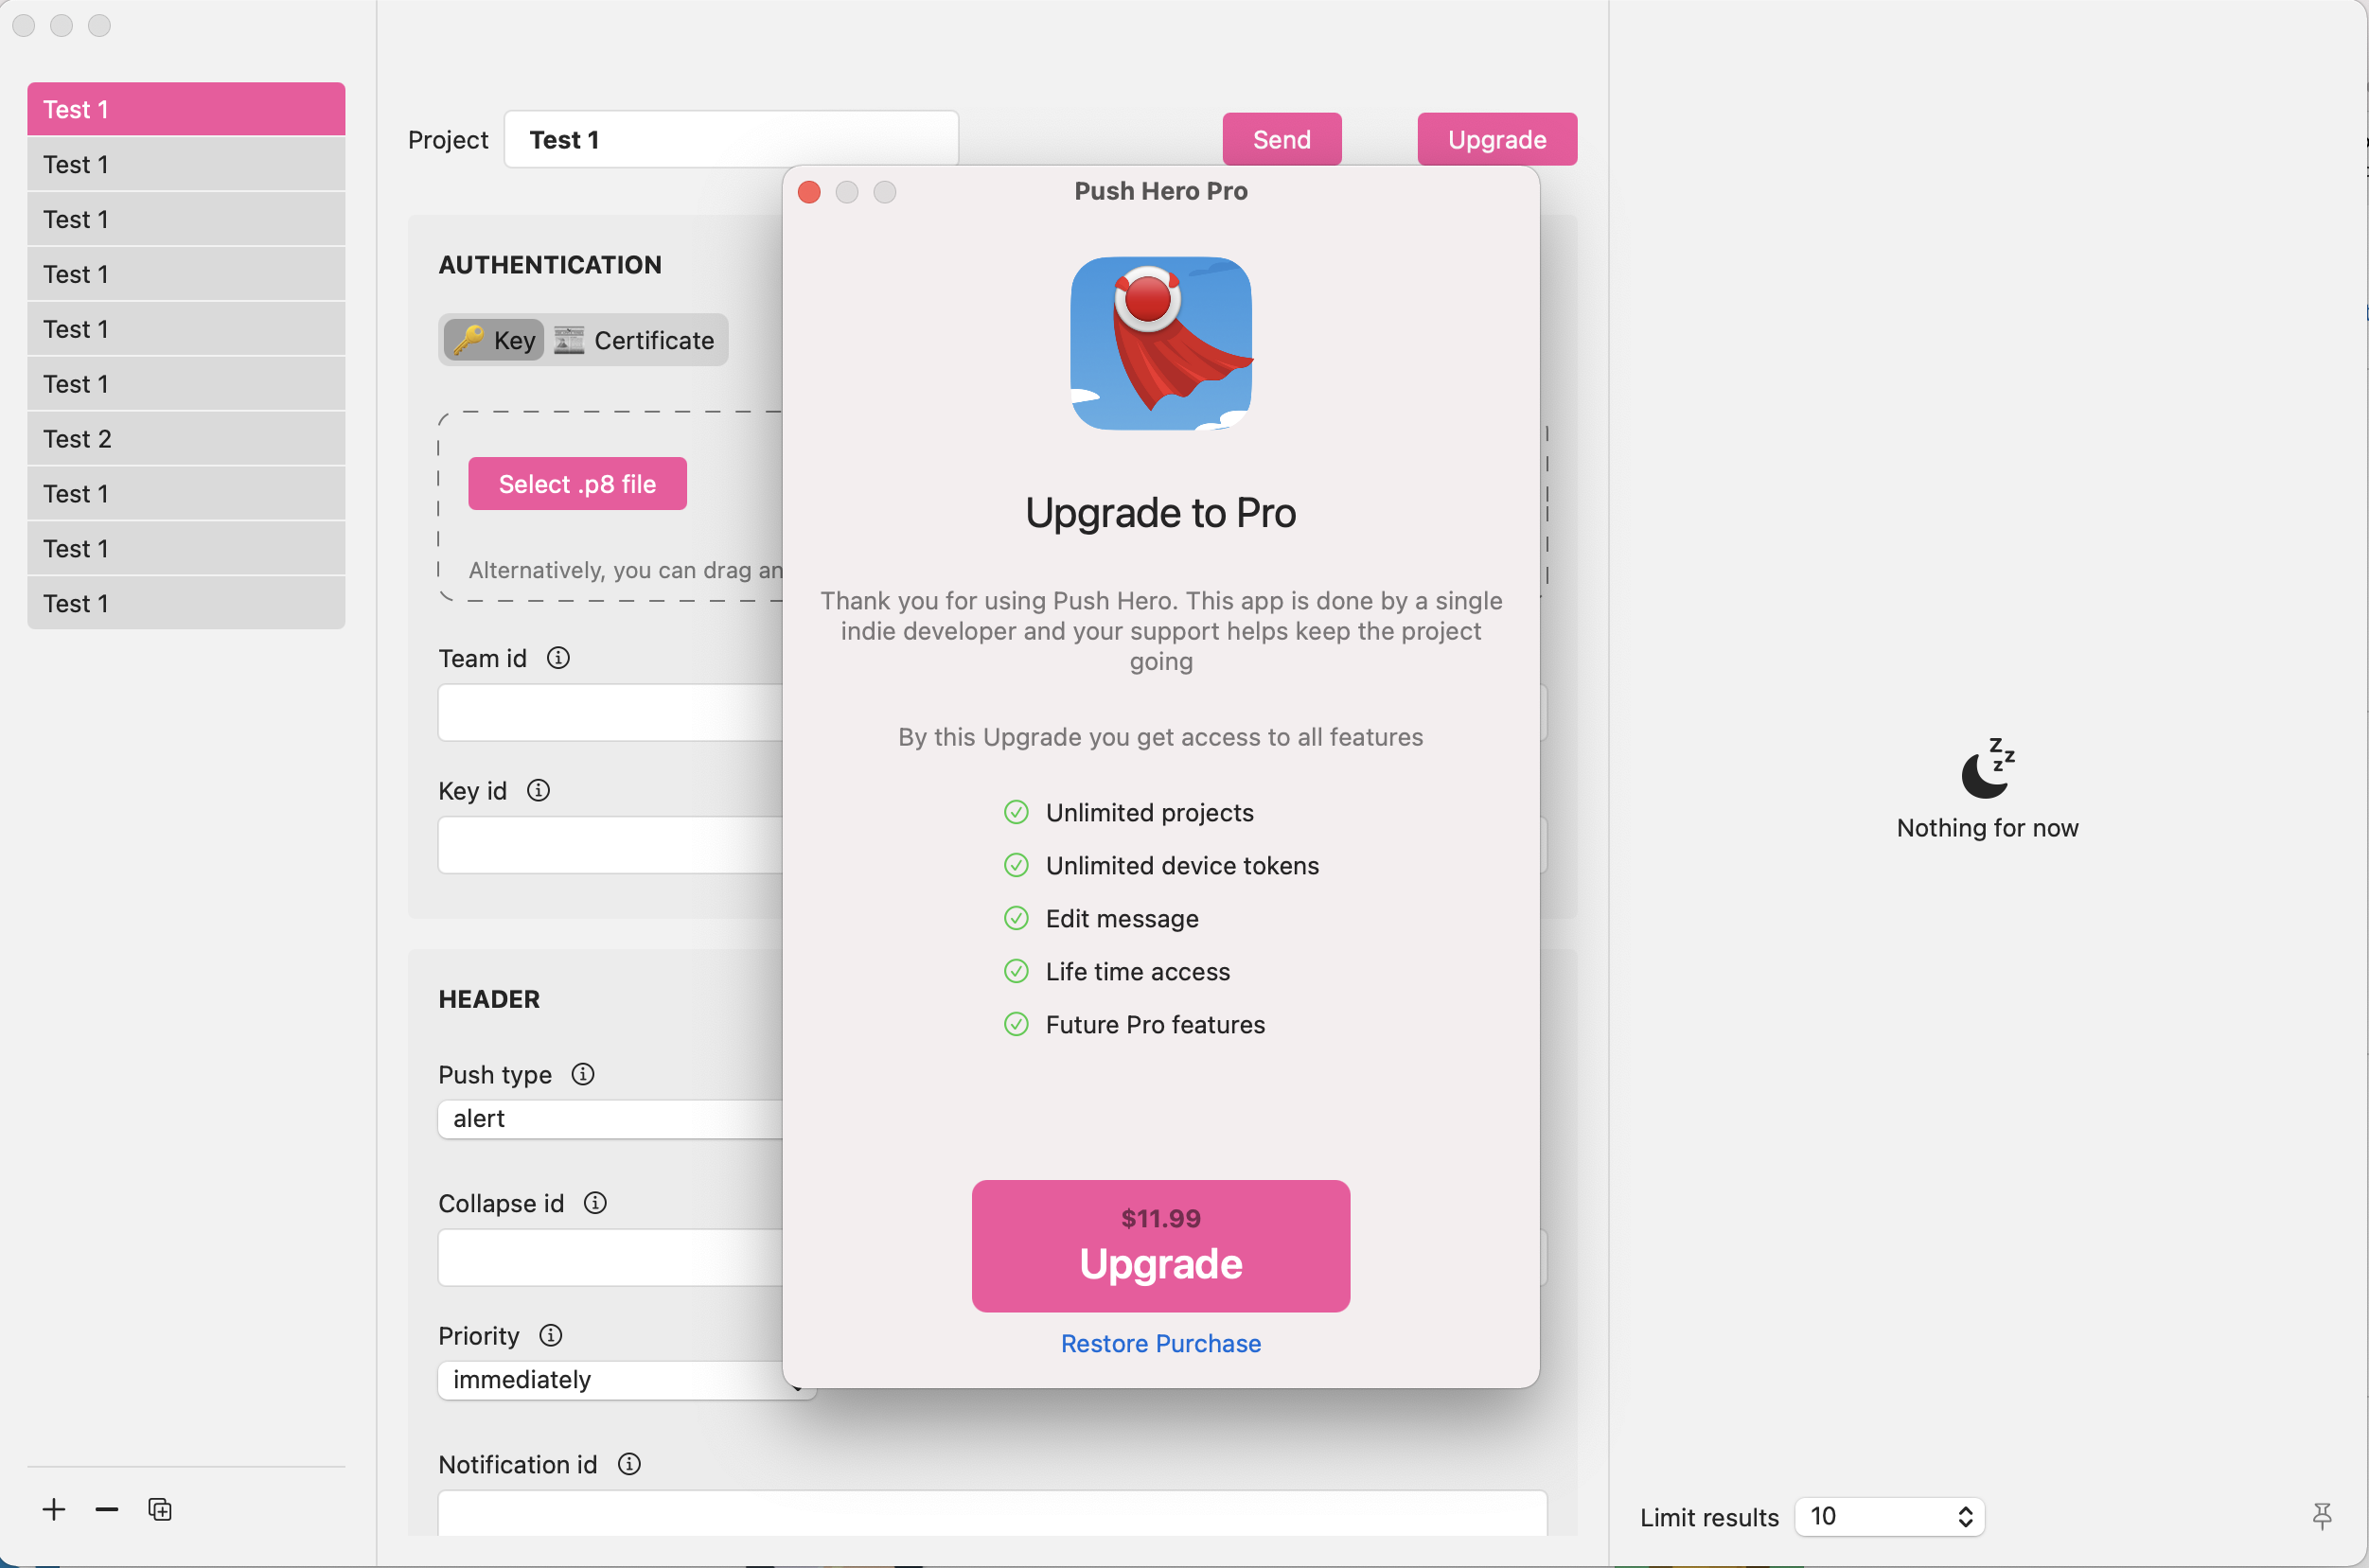Click the 'Nothing for now' text

click(x=1987, y=828)
